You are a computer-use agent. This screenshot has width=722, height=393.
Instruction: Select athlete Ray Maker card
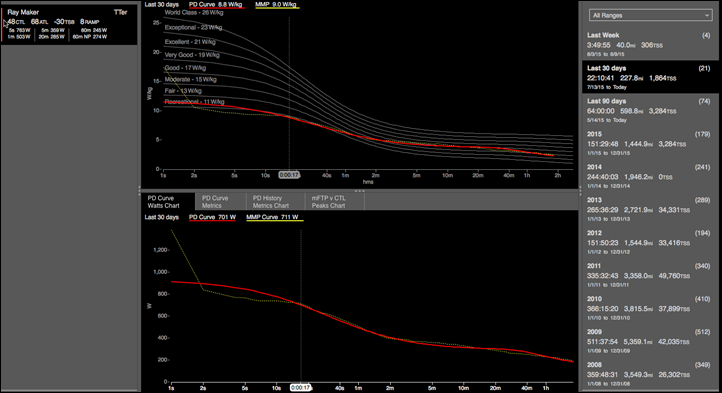pyautogui.click(x=69, y=25)
